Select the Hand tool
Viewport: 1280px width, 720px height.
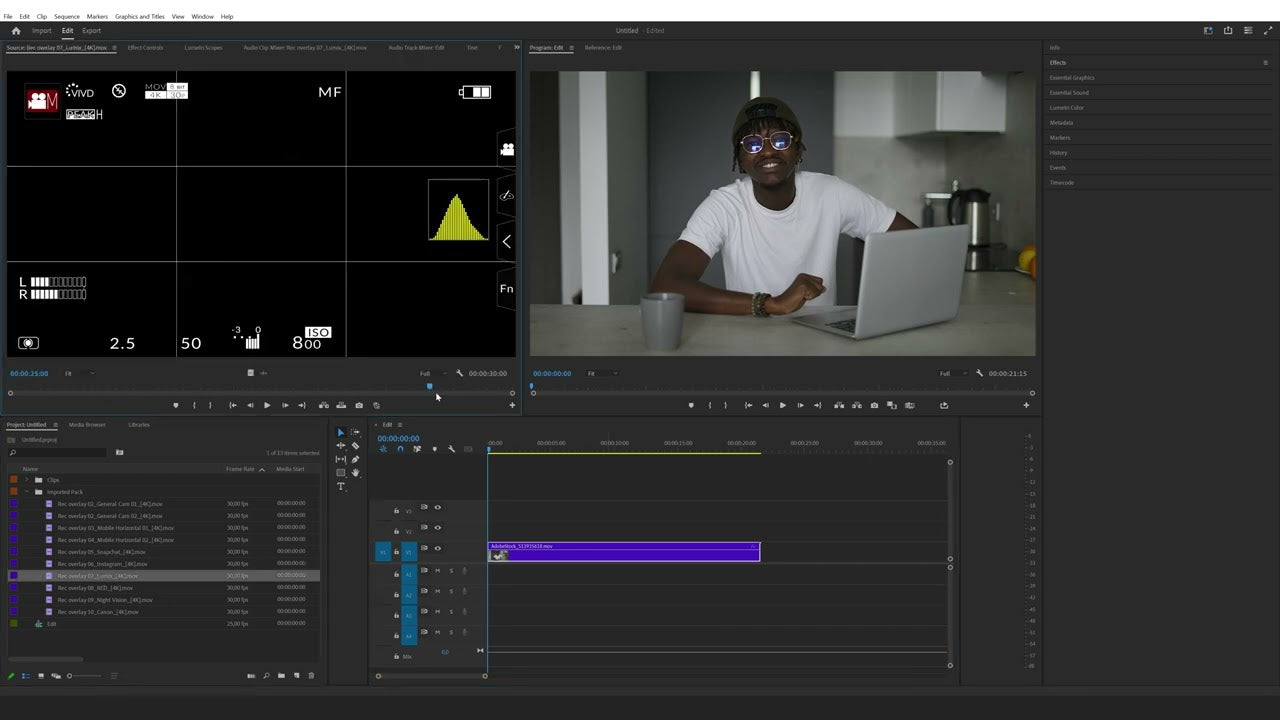point(355,472)
